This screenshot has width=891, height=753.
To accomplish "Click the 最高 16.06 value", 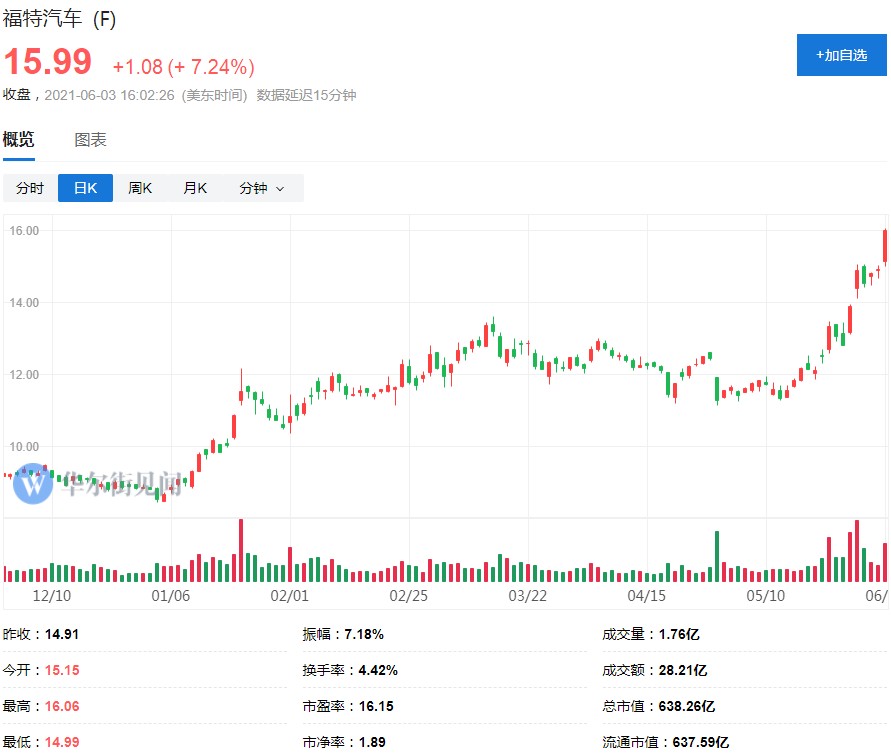I will click(62, 706).
